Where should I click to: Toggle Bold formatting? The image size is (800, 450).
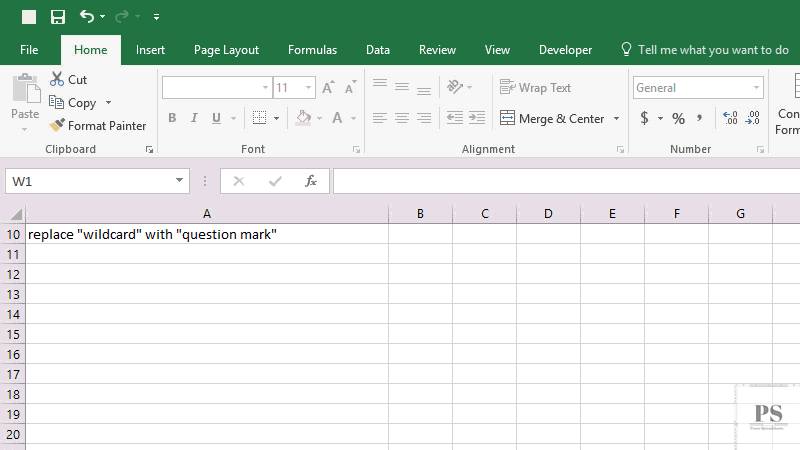(x=172, y=118)
